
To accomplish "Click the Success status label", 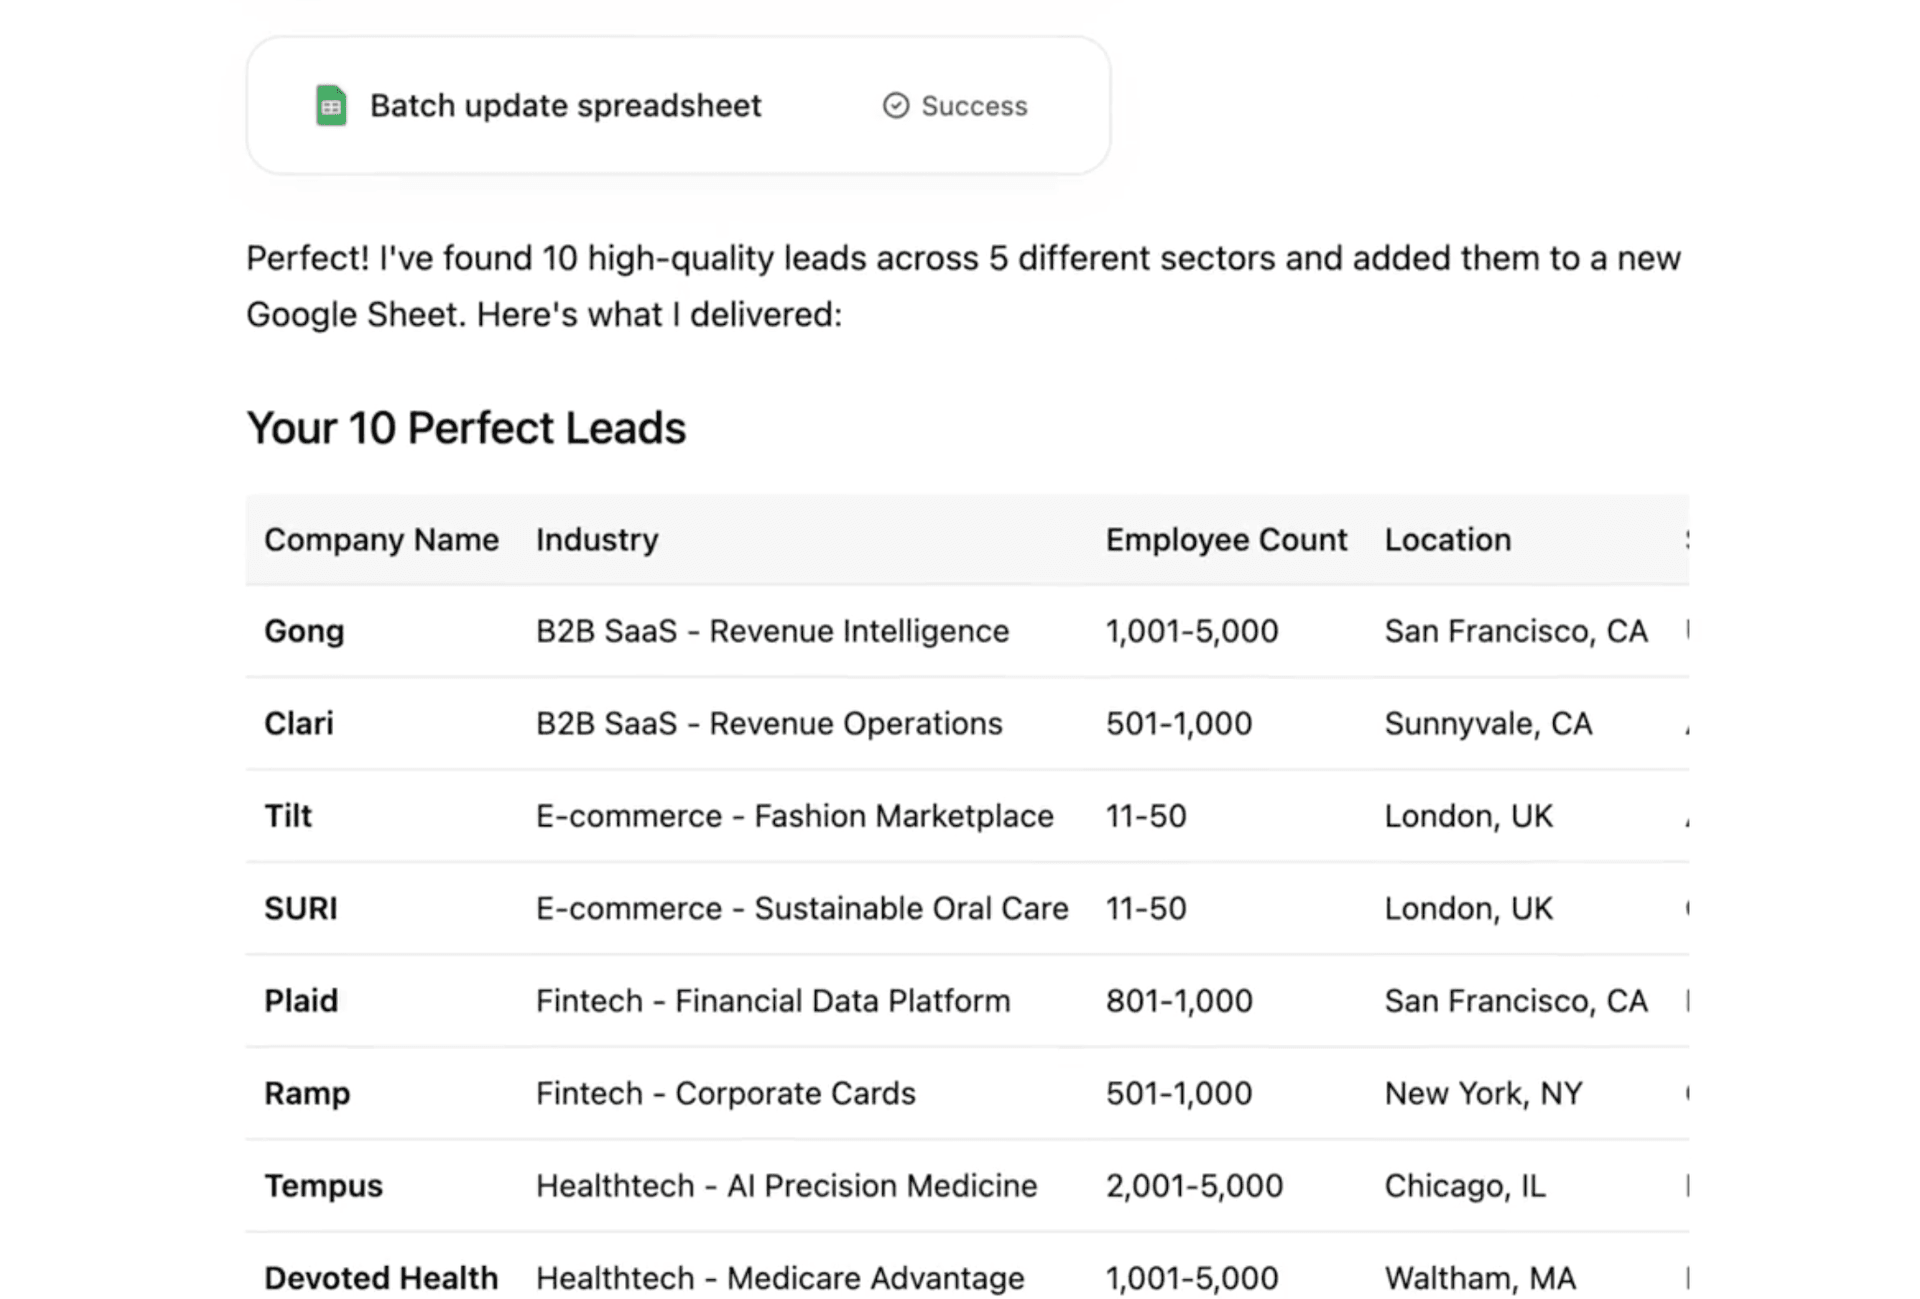I will (x=973, y=106).
